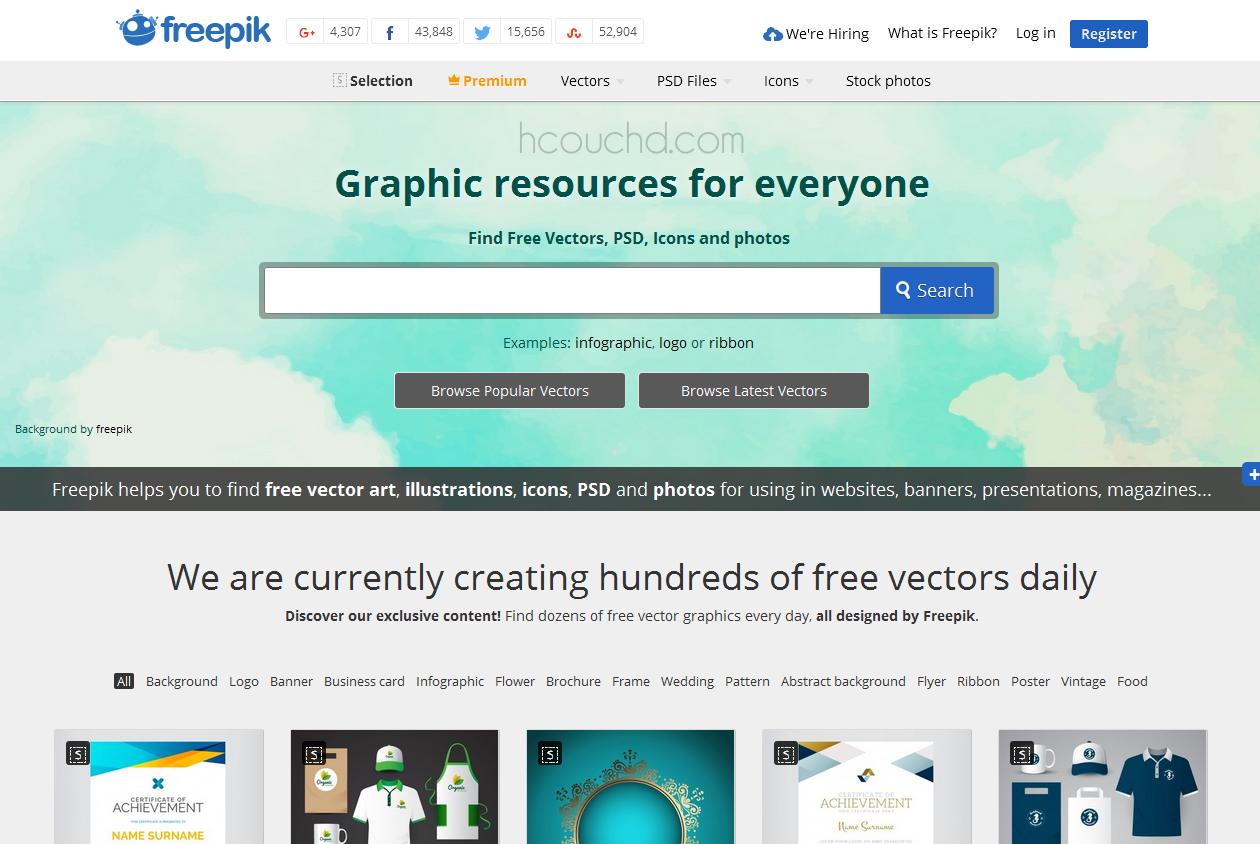This screenshot has width=1260, height=844.
Task: Open Stock photos in the navbar
Action: click(888, 81)
